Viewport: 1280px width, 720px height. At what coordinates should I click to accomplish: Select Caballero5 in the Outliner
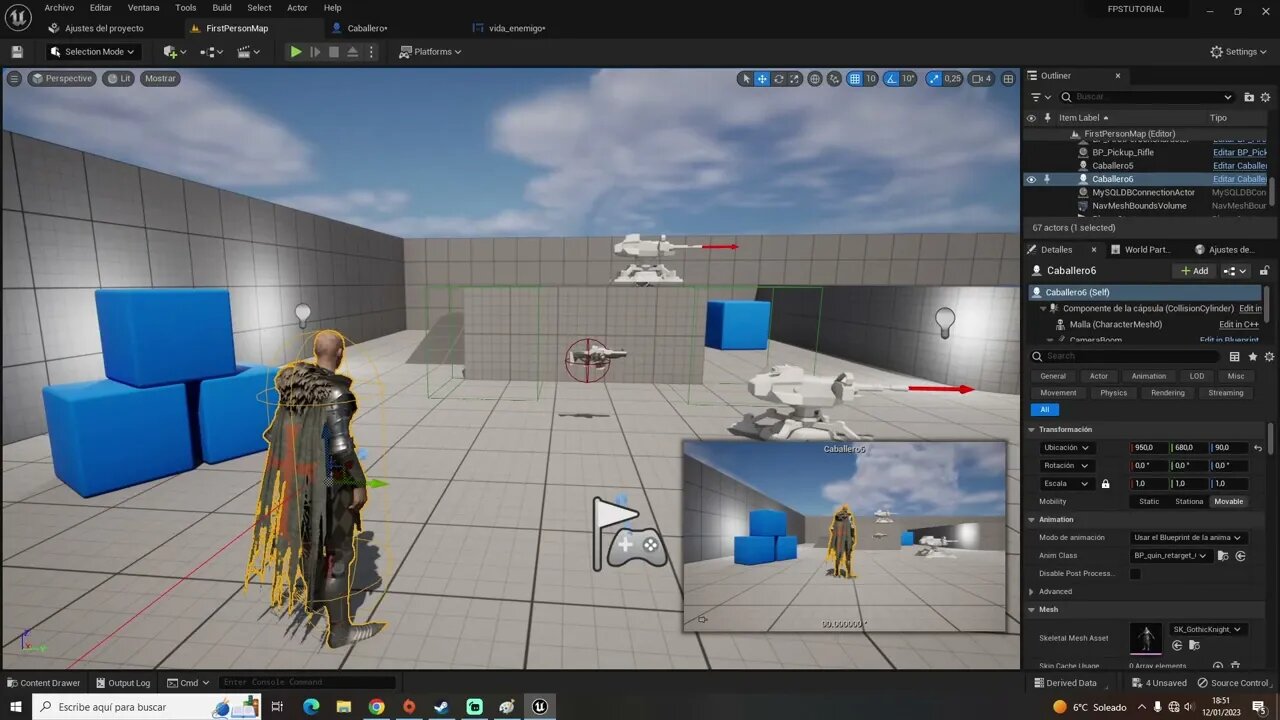click(1112, 166)
